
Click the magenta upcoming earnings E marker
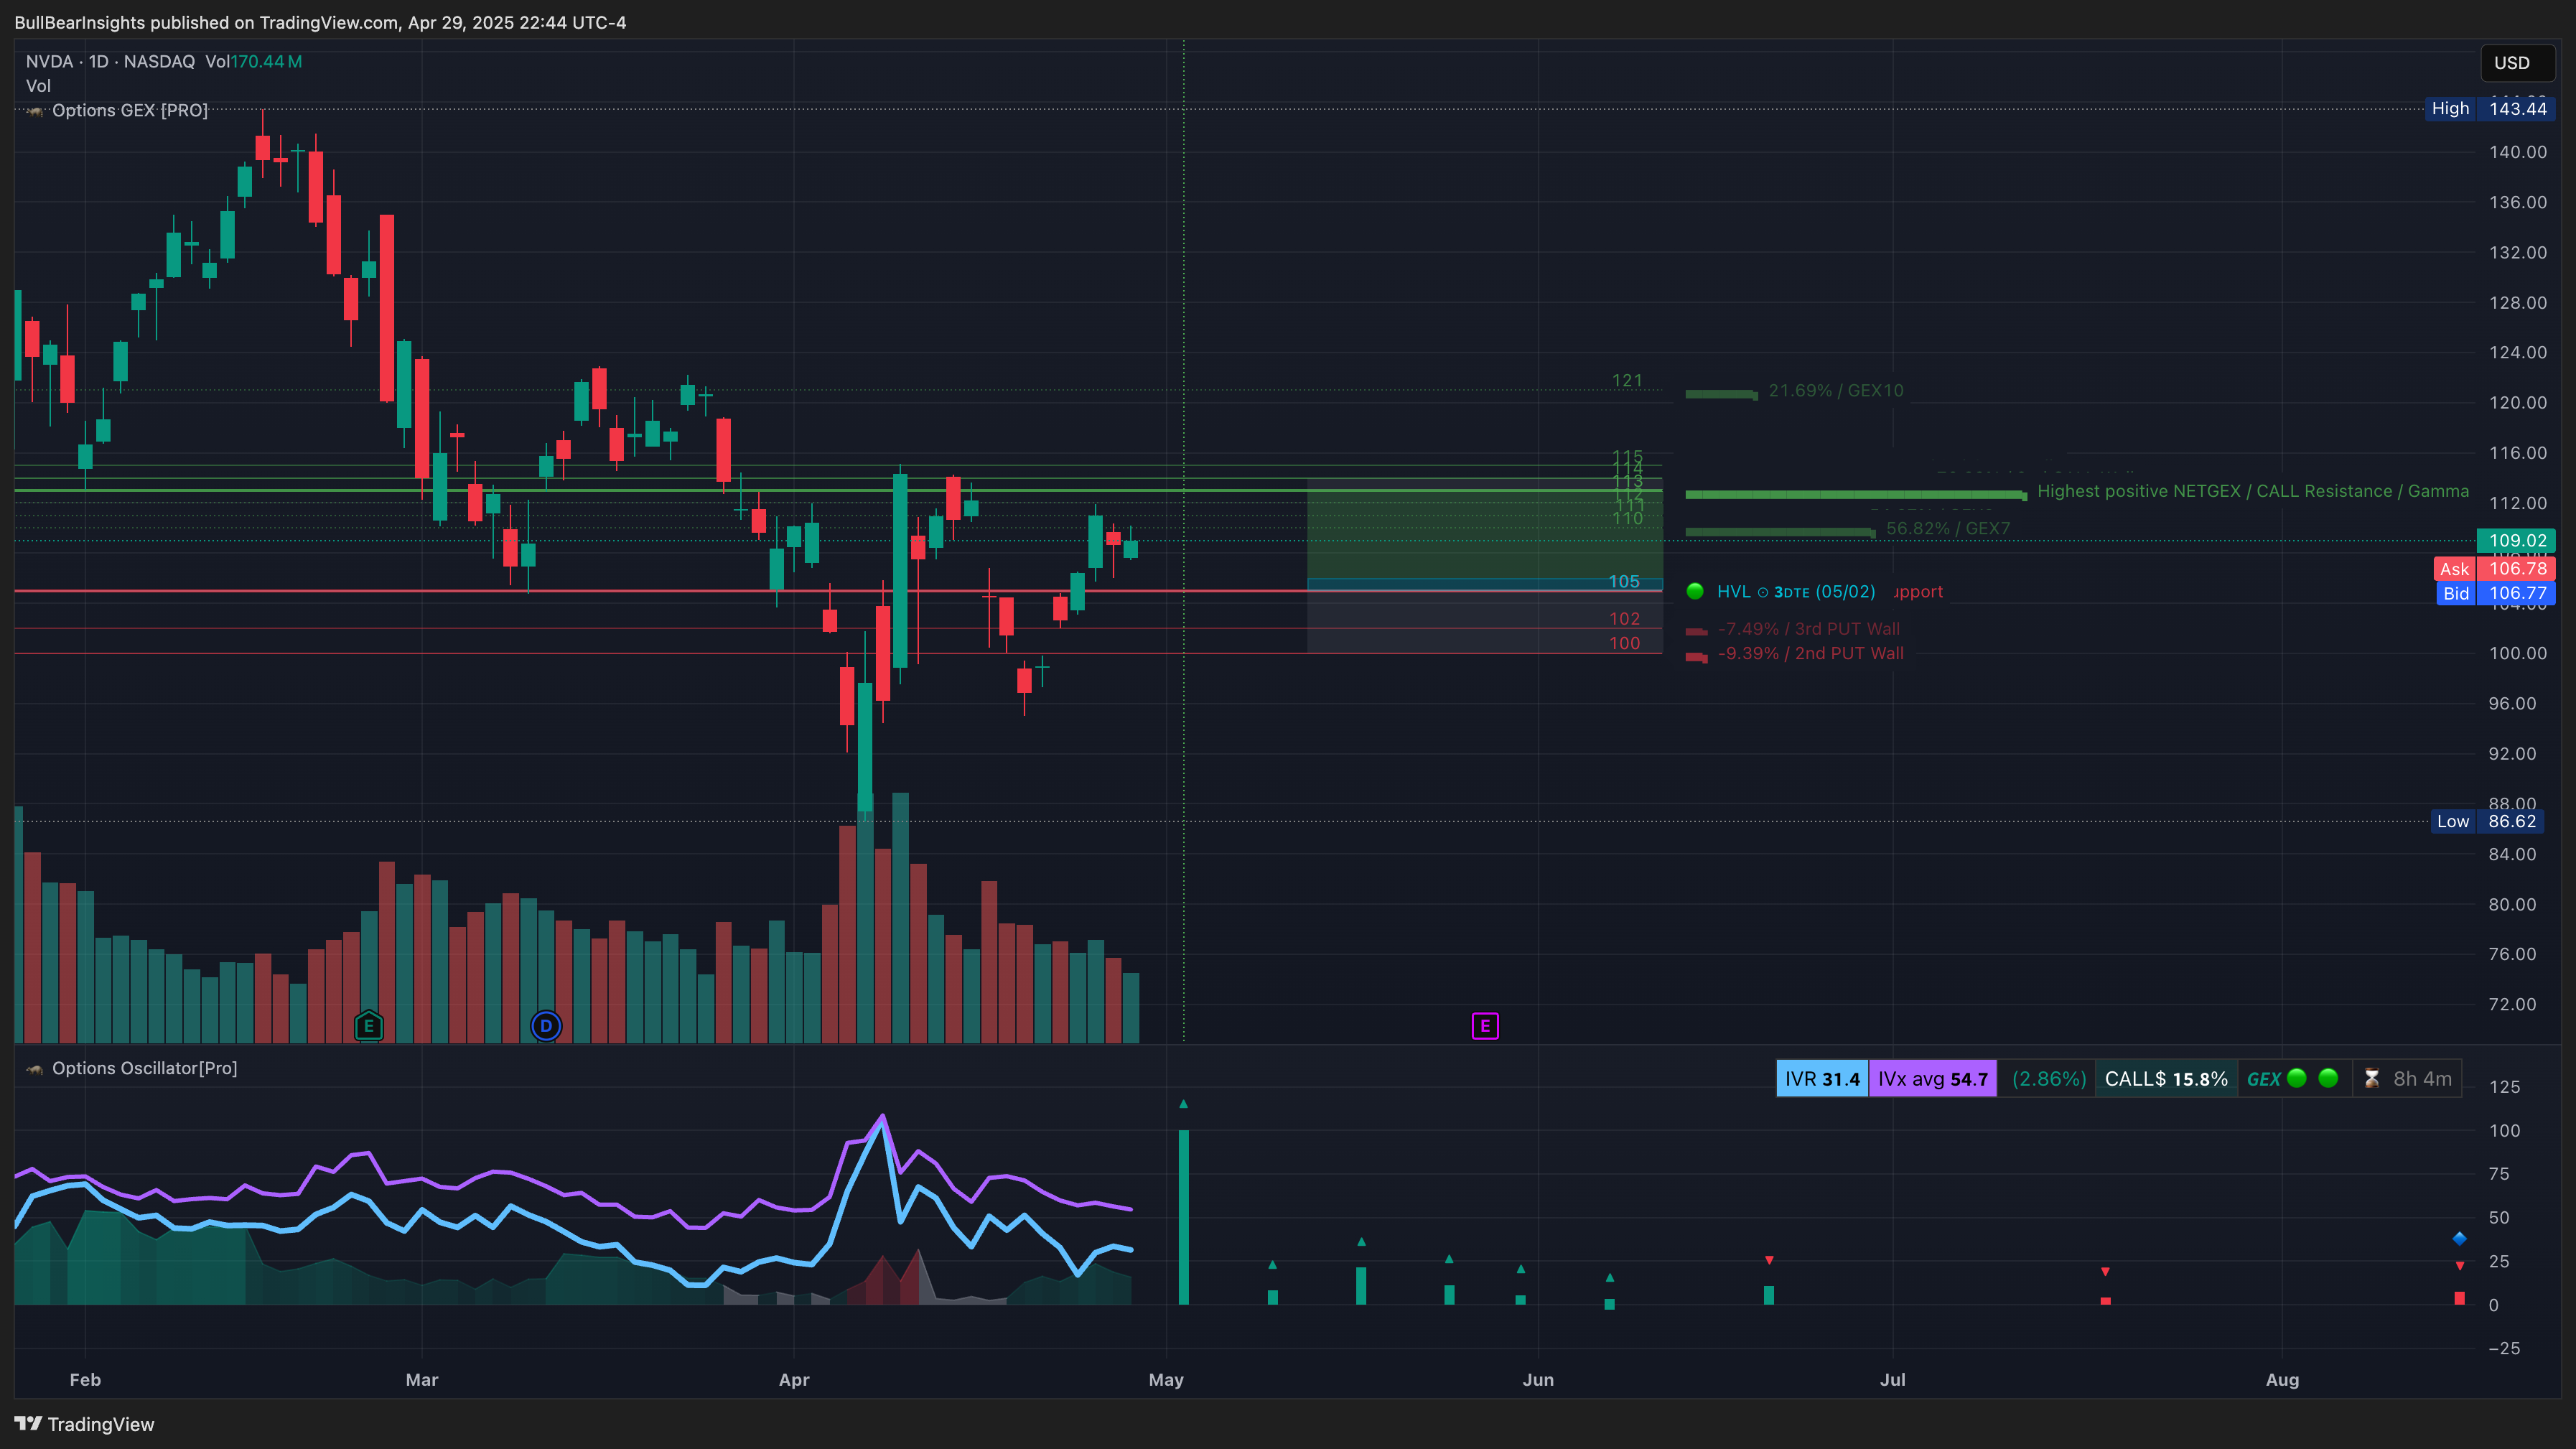click(x=1485, y=1025)
